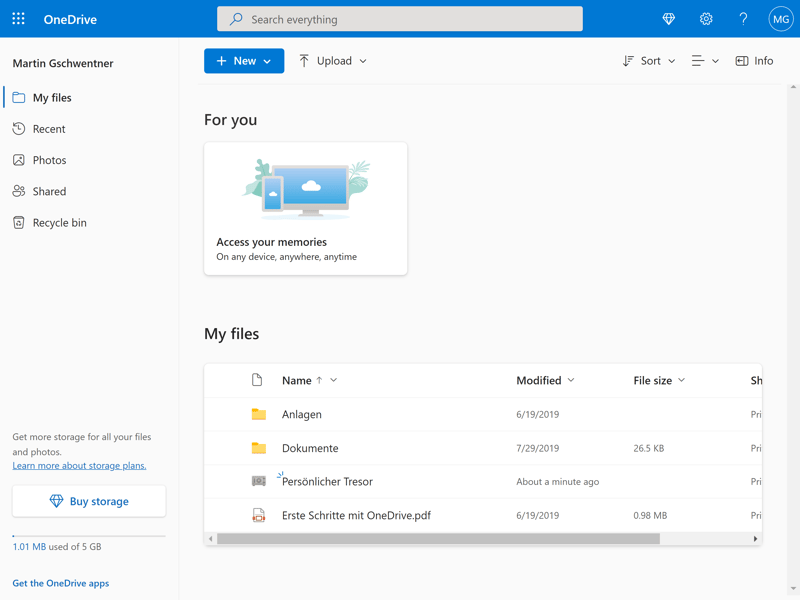Open the view options dropdown
Screen dimensions: 800x600
[705, 61]
